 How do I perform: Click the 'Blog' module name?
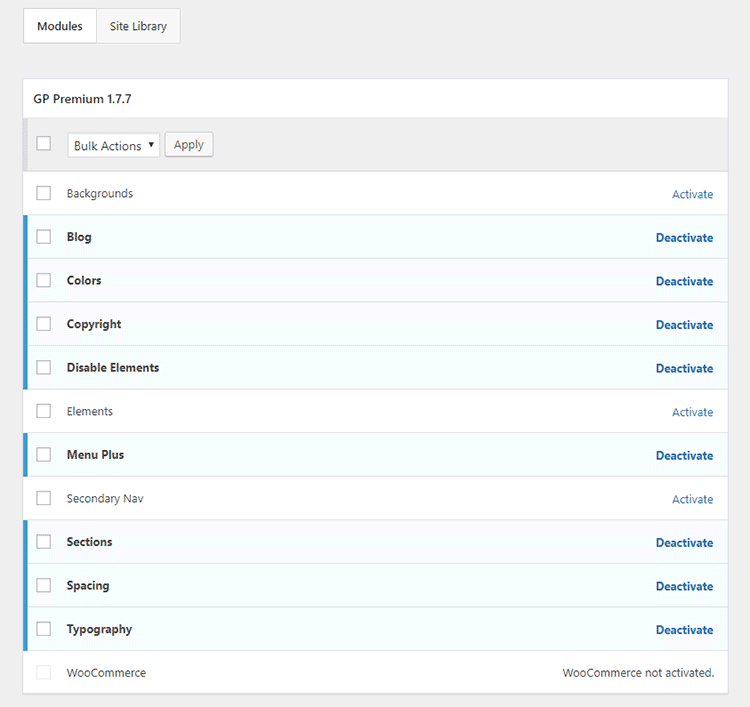pos(79,237)
